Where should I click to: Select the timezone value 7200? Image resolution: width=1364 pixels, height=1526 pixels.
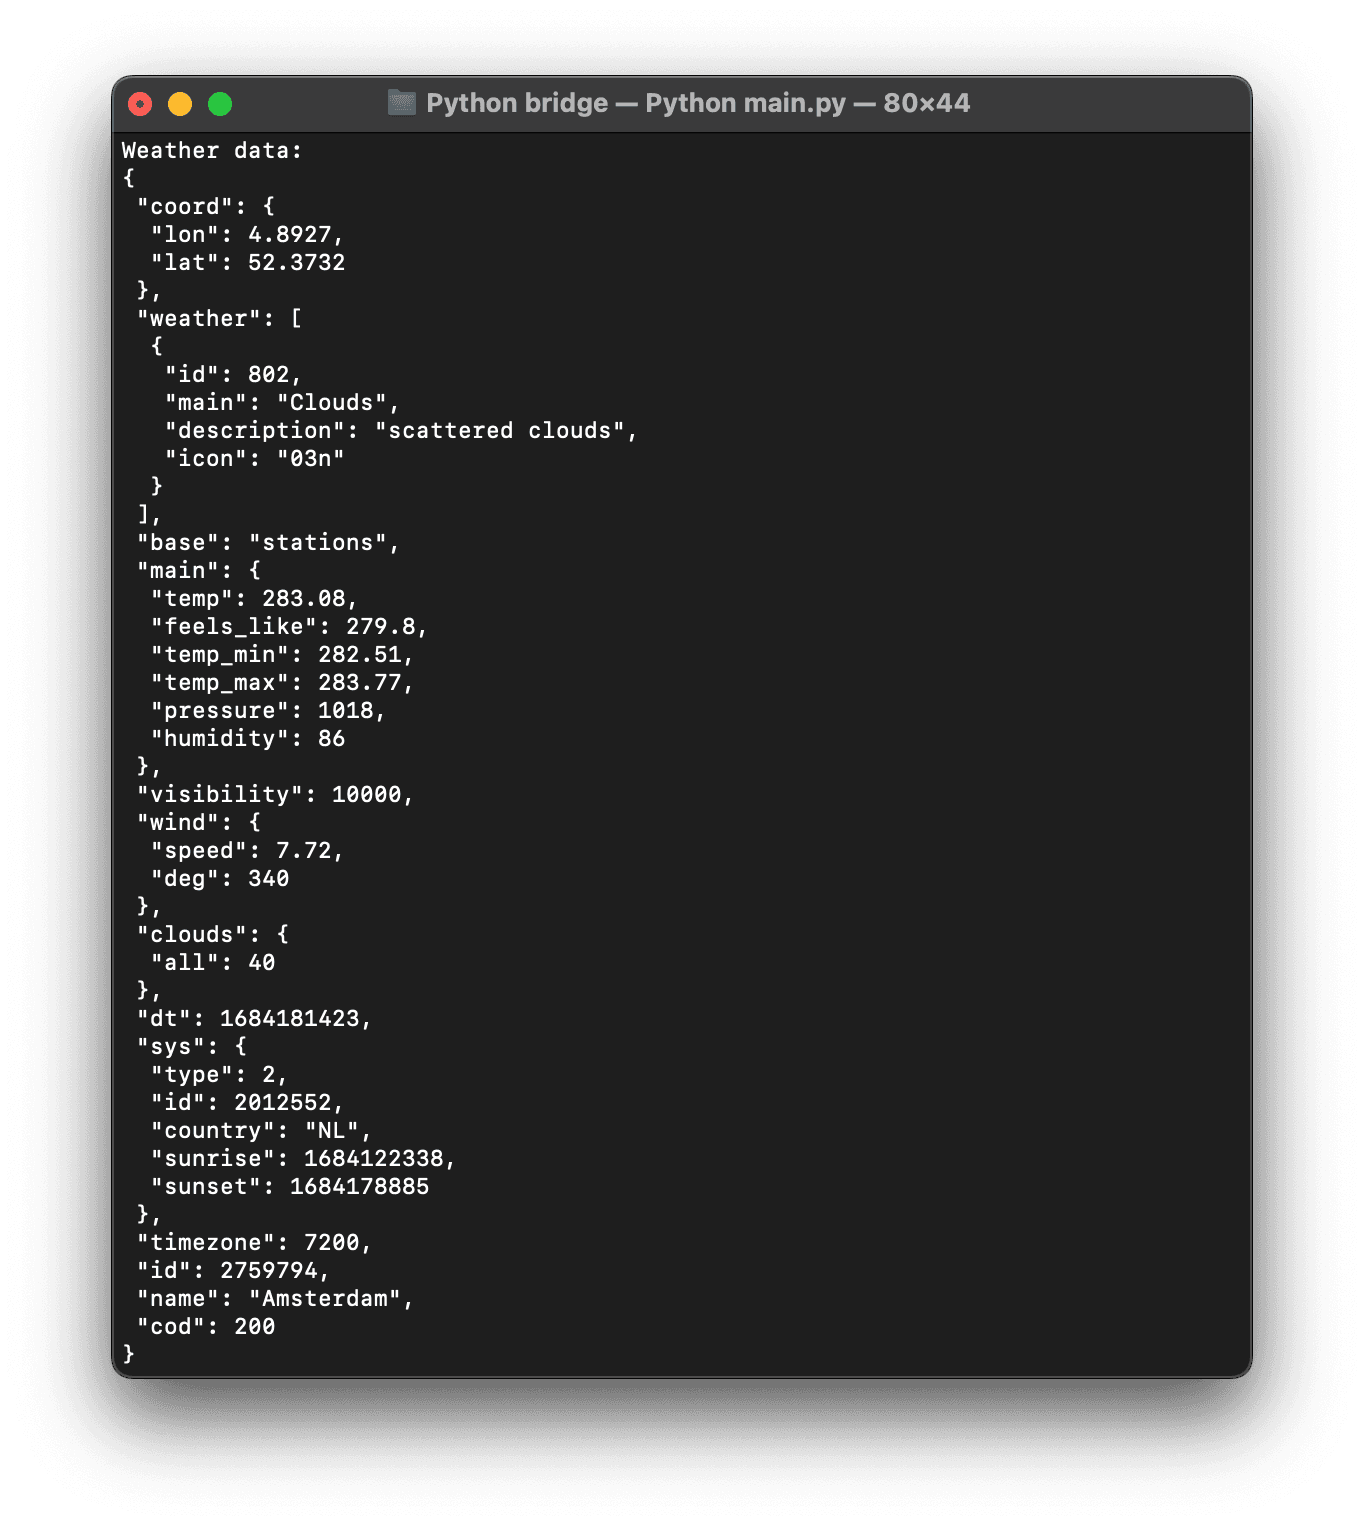coord(337,1241)
